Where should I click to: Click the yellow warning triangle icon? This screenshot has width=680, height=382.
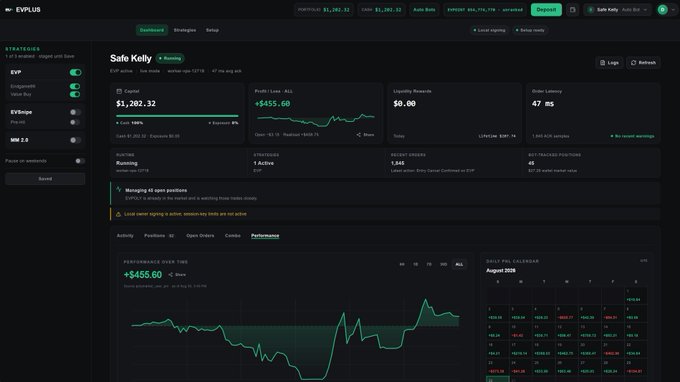tap(118, 214)
